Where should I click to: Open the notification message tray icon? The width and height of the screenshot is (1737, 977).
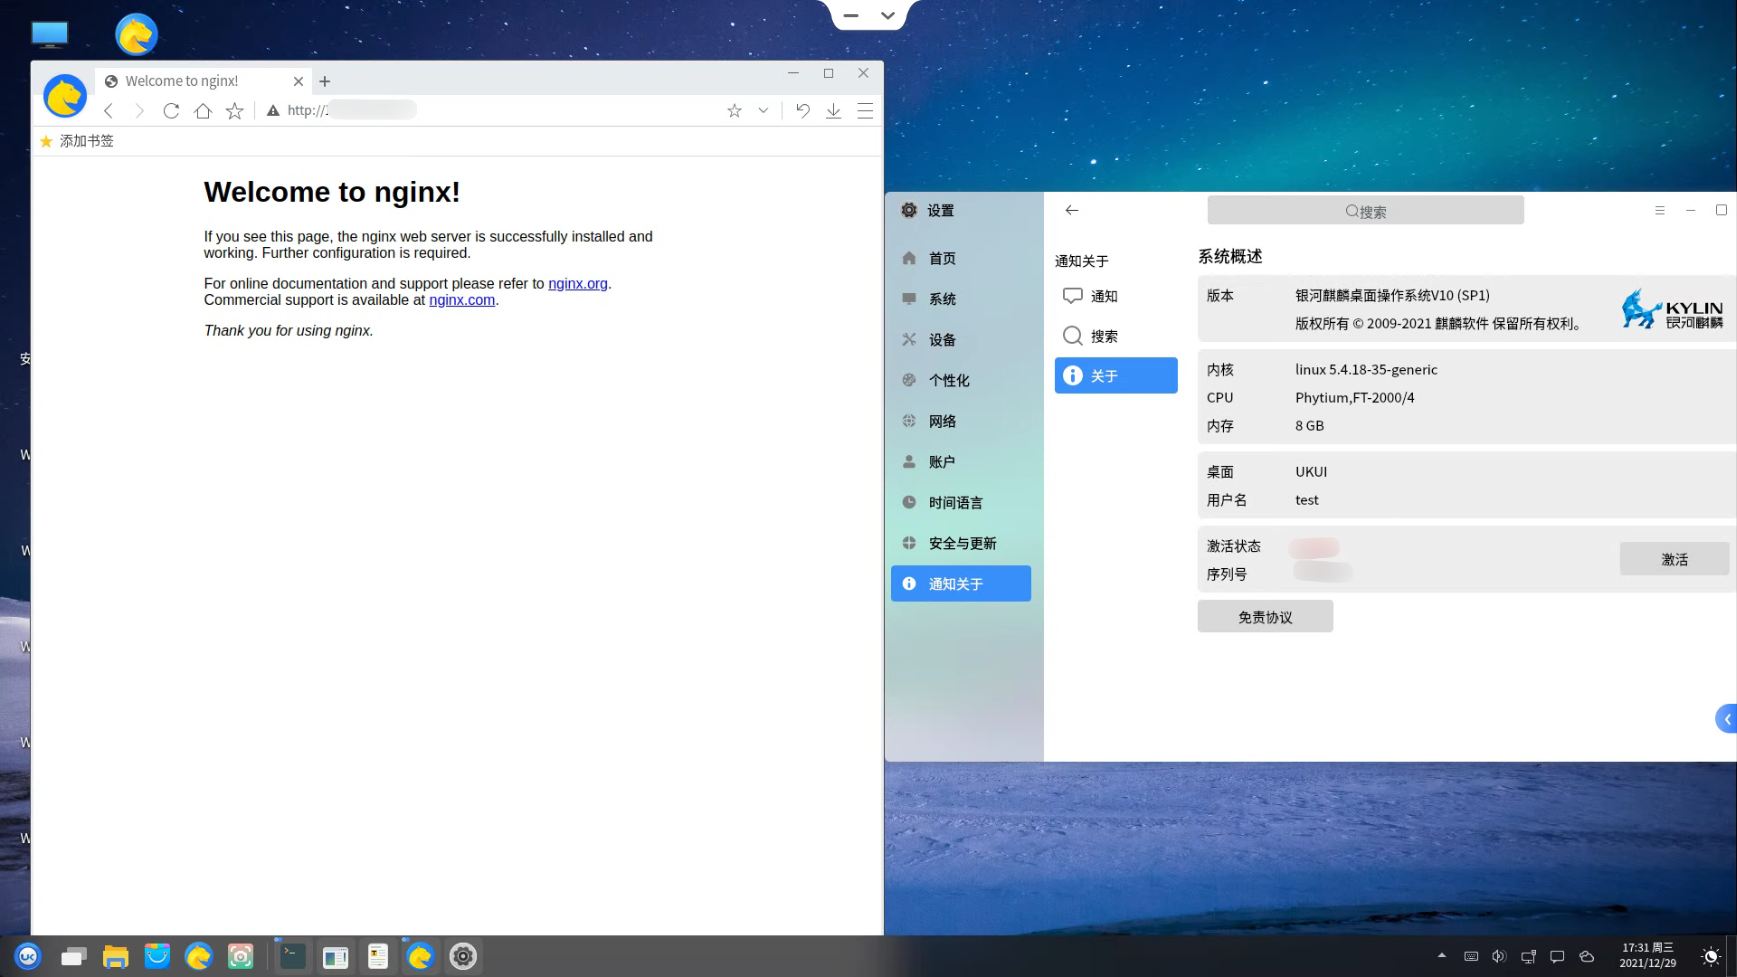point(1557,957)
